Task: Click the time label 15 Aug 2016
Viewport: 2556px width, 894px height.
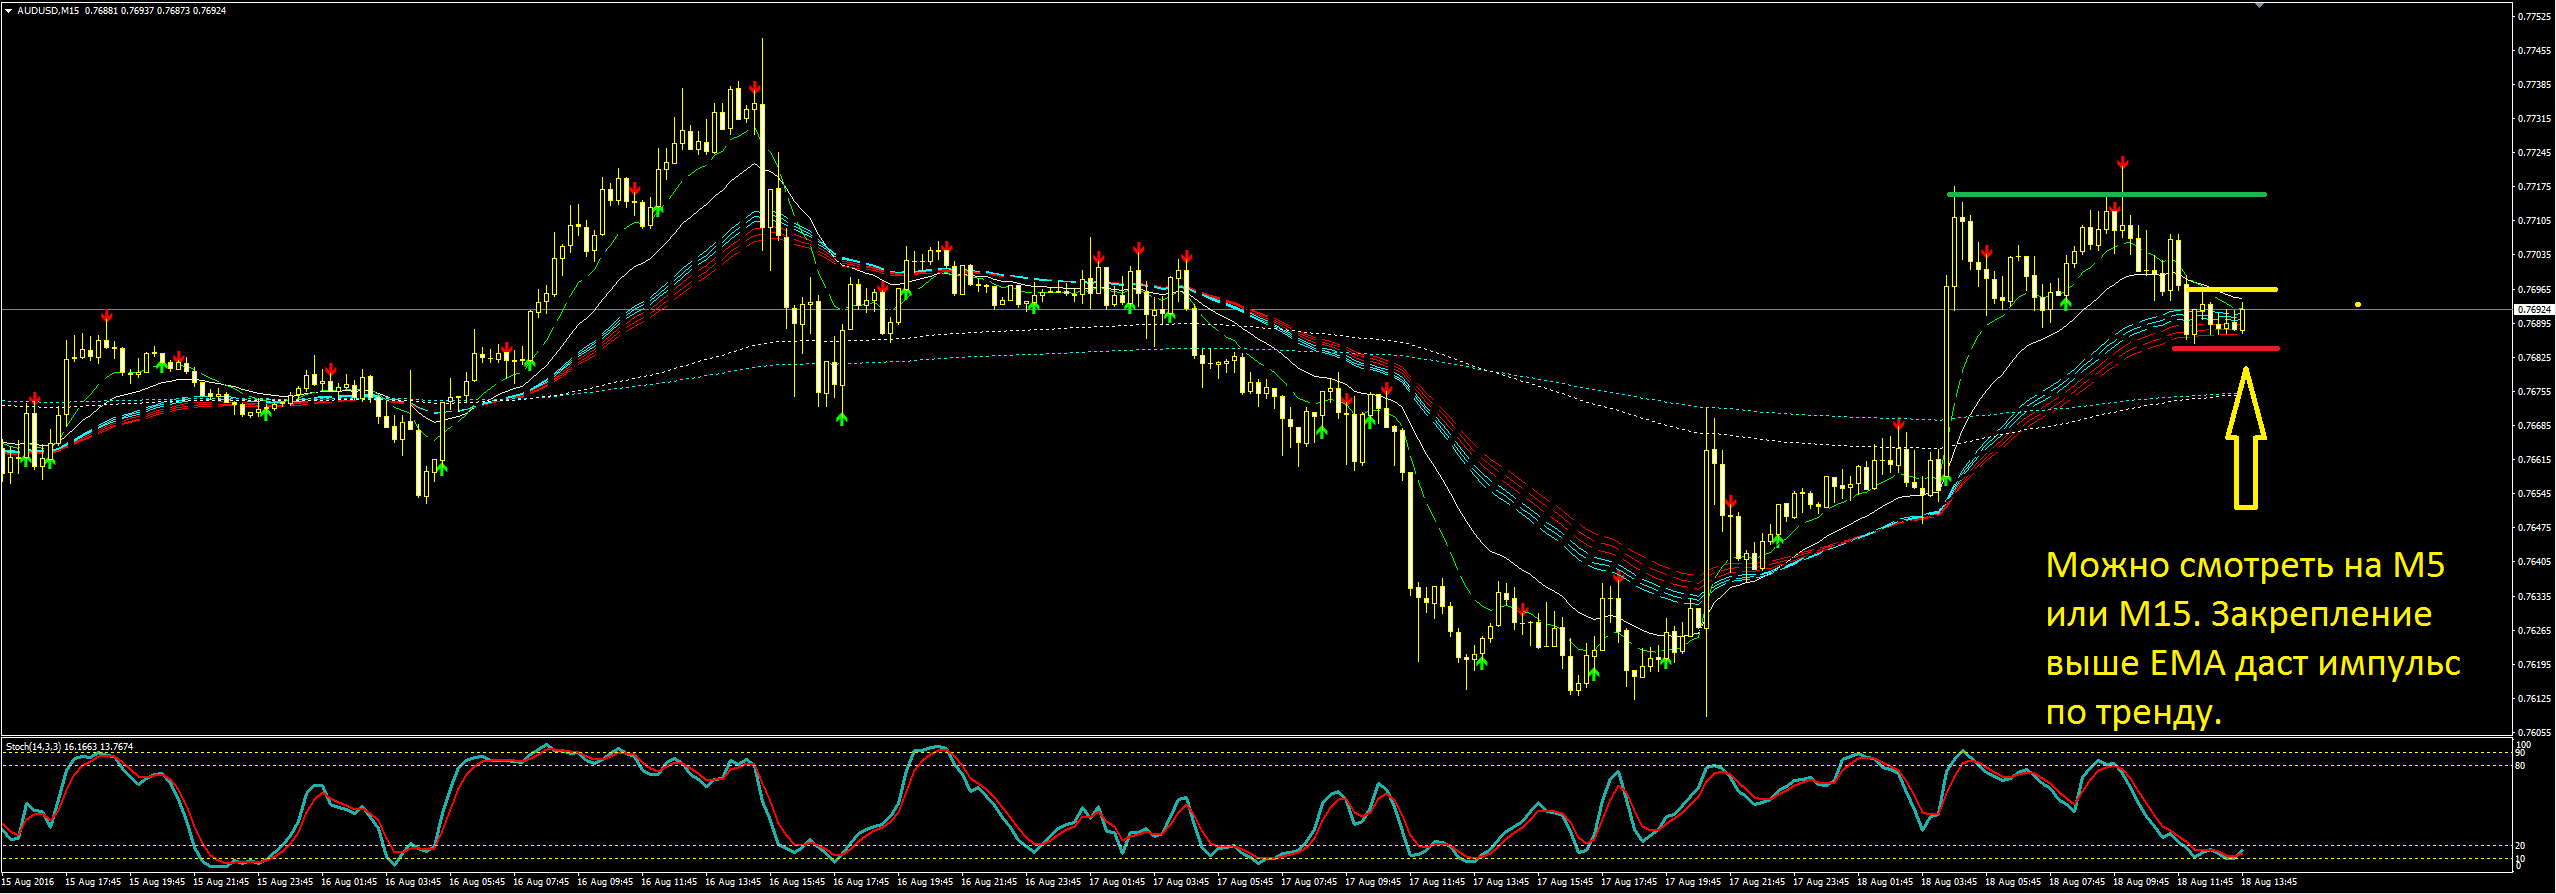Action: (30, 882)
